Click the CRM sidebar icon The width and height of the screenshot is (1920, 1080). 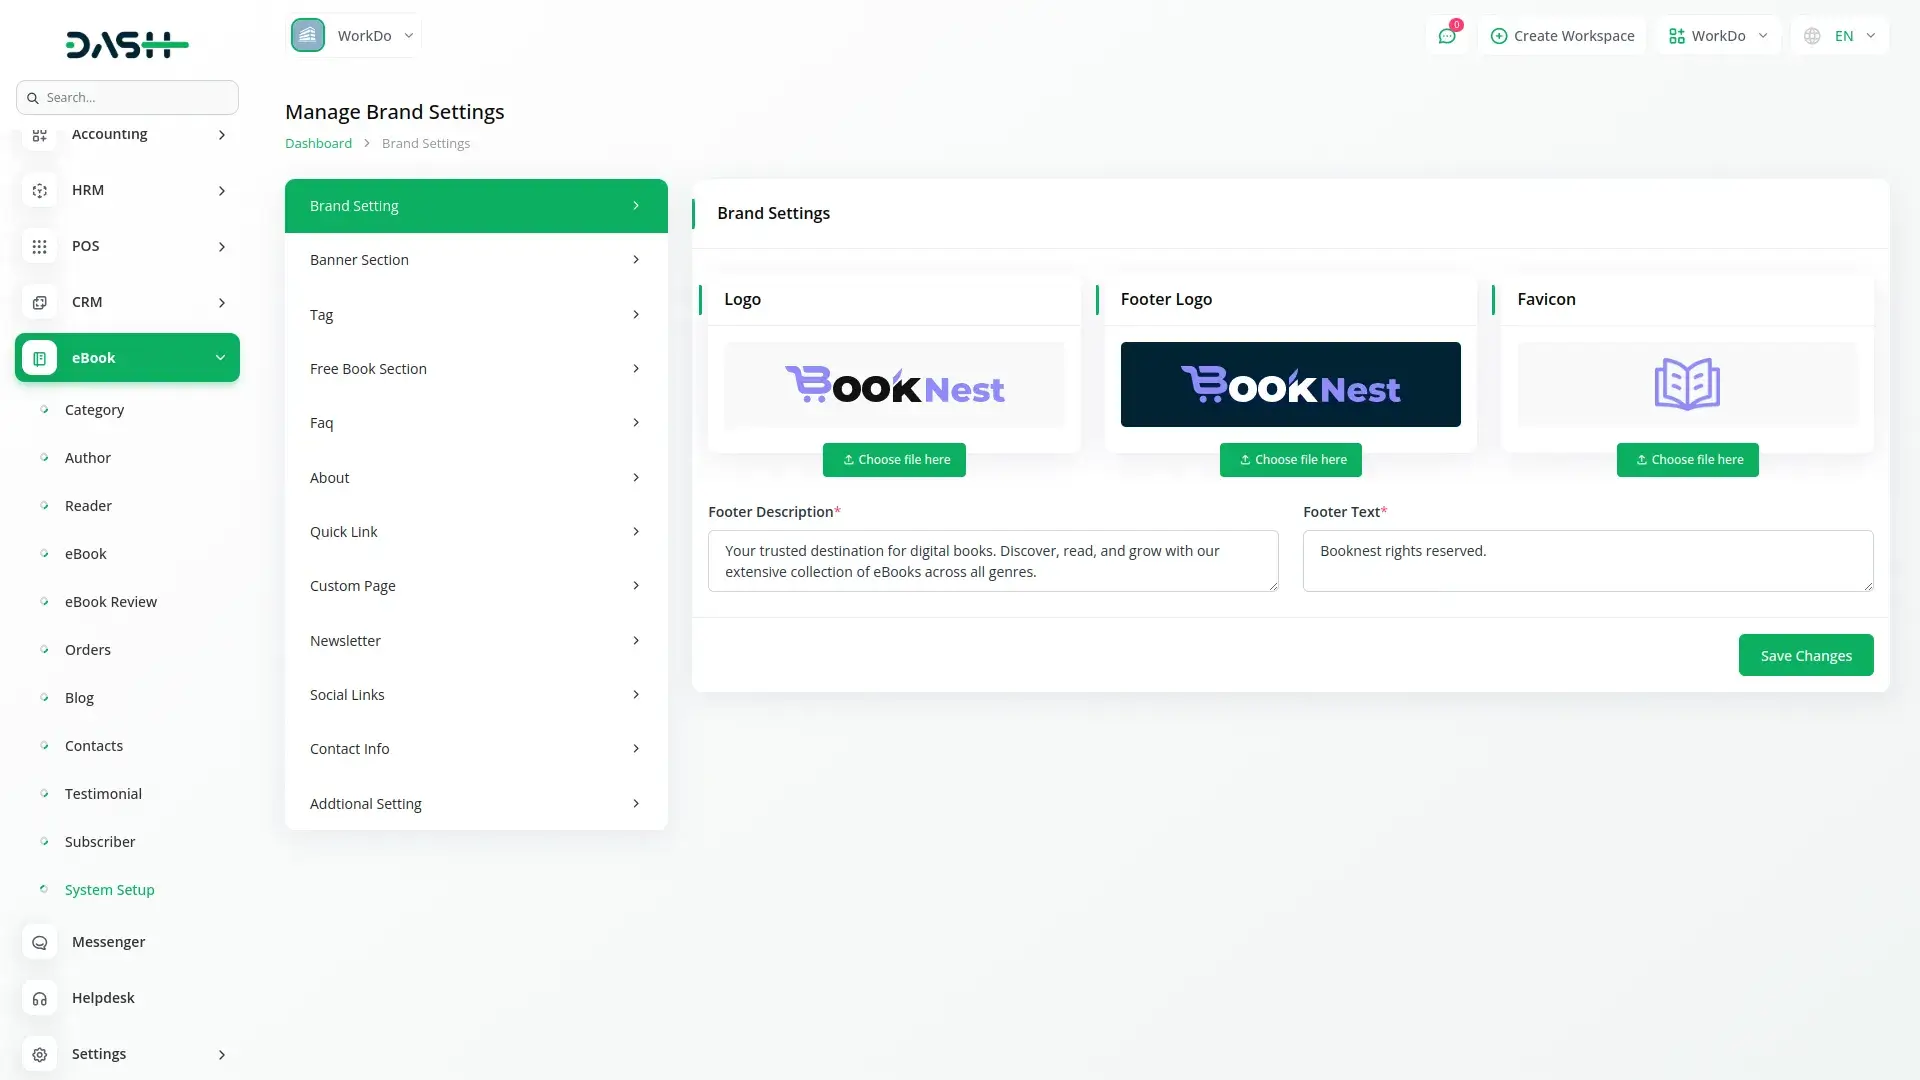tap(40, 302)
